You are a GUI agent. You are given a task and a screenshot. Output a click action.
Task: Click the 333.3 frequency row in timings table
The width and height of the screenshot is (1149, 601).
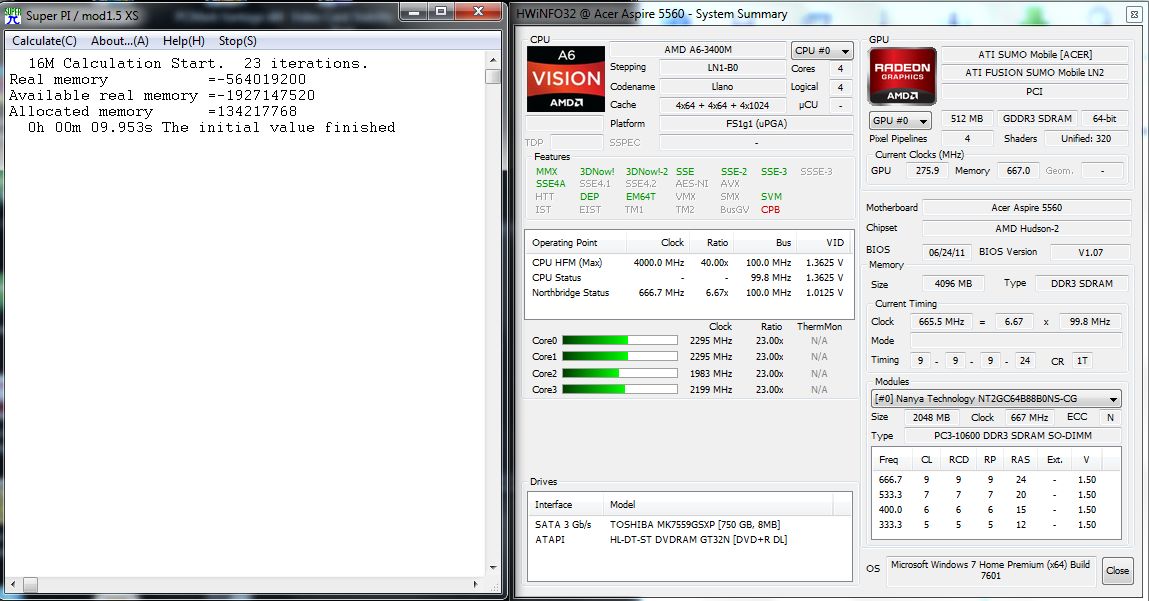tap(995, 525)
